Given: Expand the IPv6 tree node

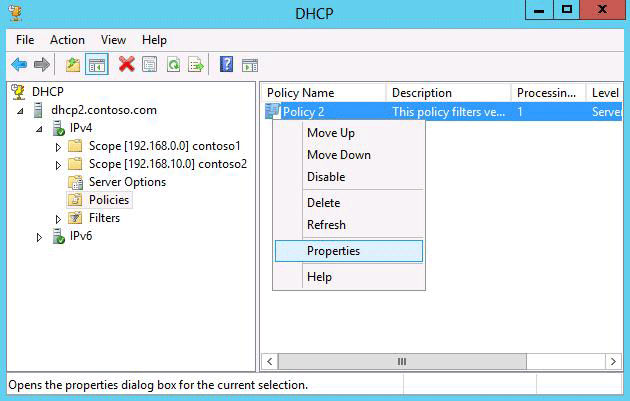Looking at the screenshot, I should click(40, 237).
